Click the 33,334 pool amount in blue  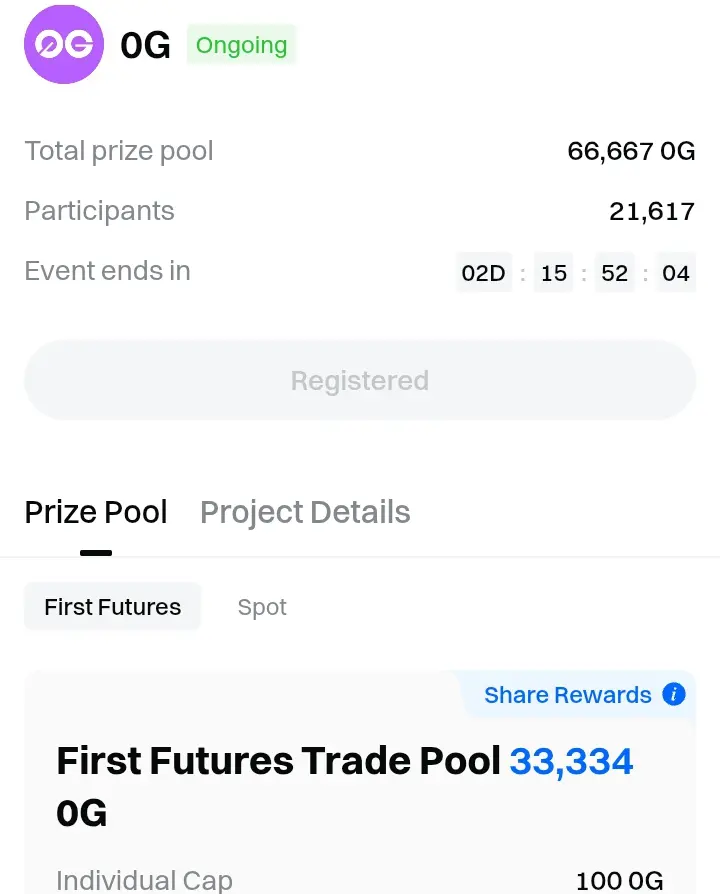click(571, 762)
